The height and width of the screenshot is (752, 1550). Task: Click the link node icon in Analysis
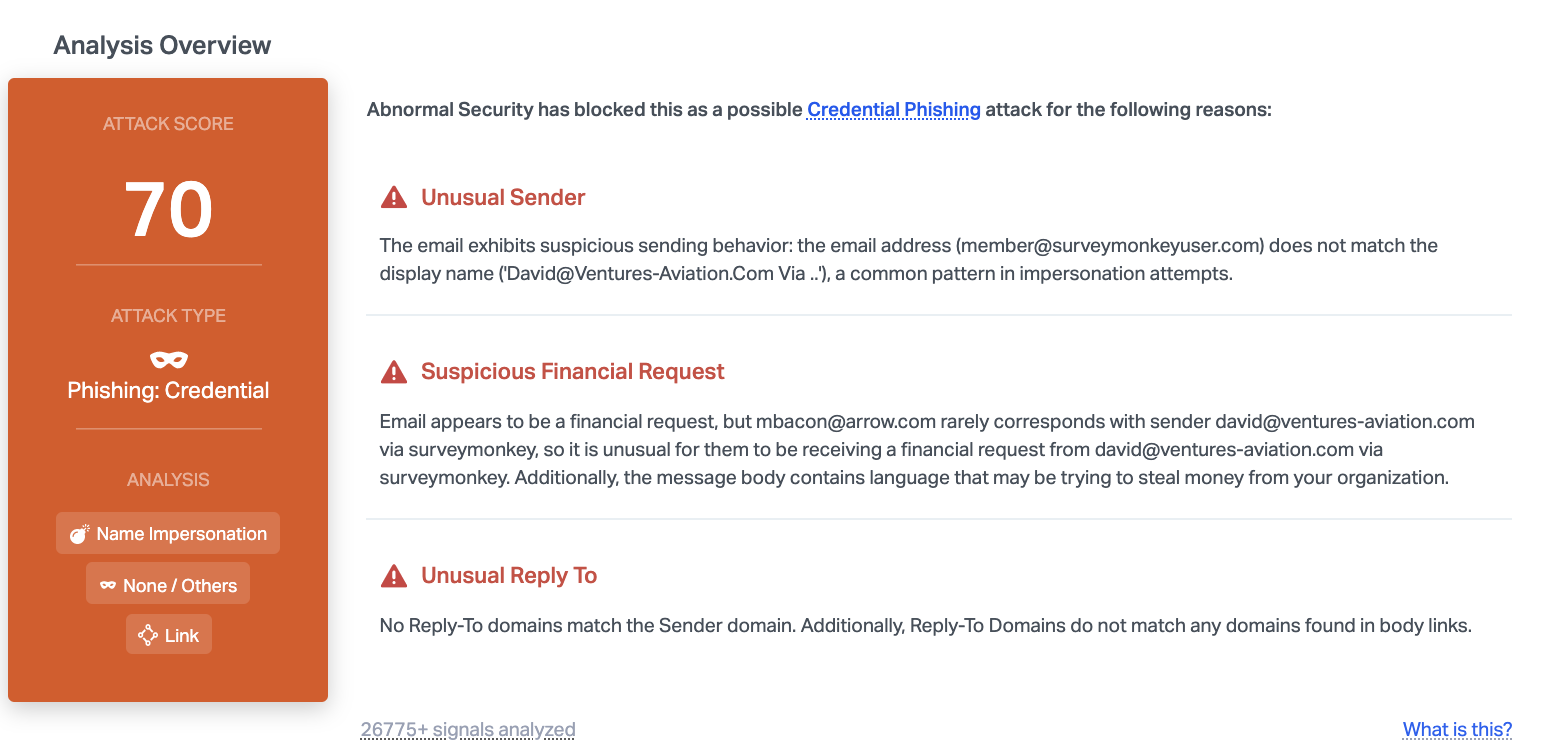[x=148, y=635]
